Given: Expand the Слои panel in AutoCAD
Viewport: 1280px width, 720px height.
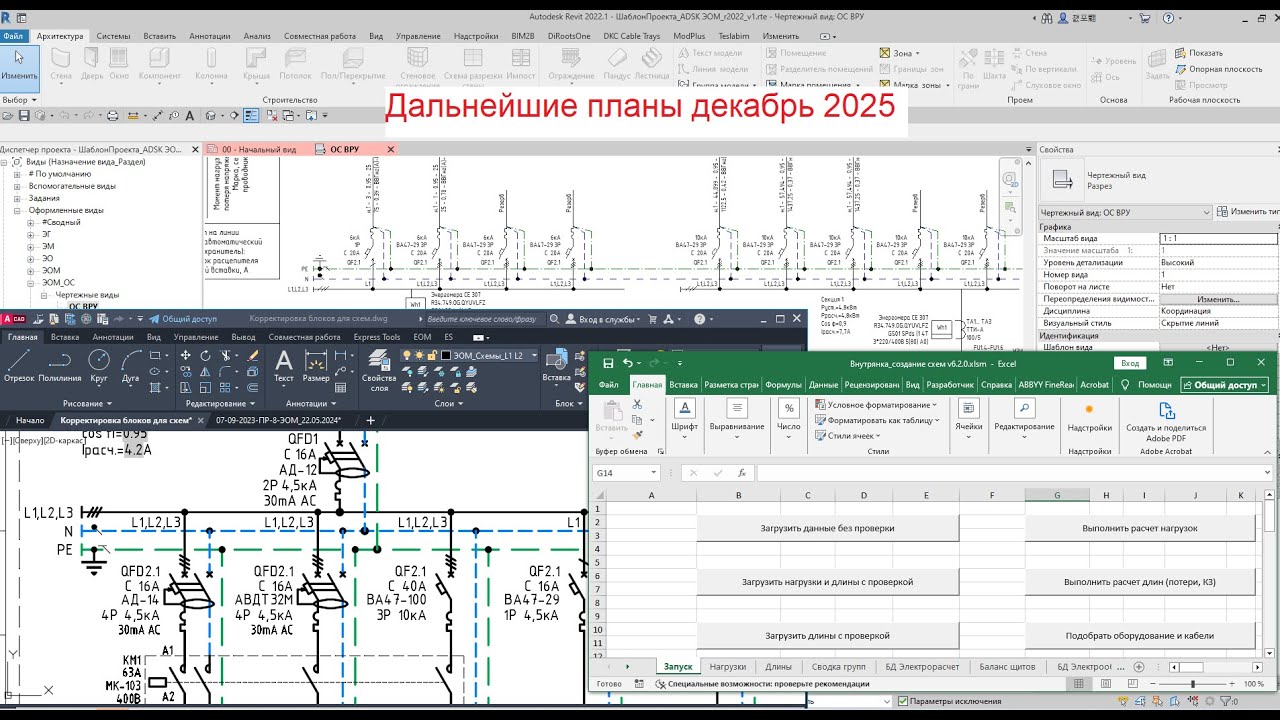Looking at the screenshot, I should pos(449,404).
